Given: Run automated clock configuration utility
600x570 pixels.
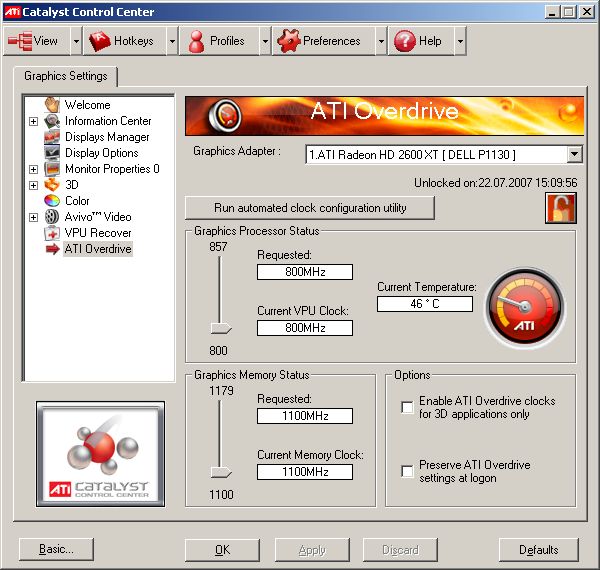Looking at the screenshot, I should click(310, 208).
